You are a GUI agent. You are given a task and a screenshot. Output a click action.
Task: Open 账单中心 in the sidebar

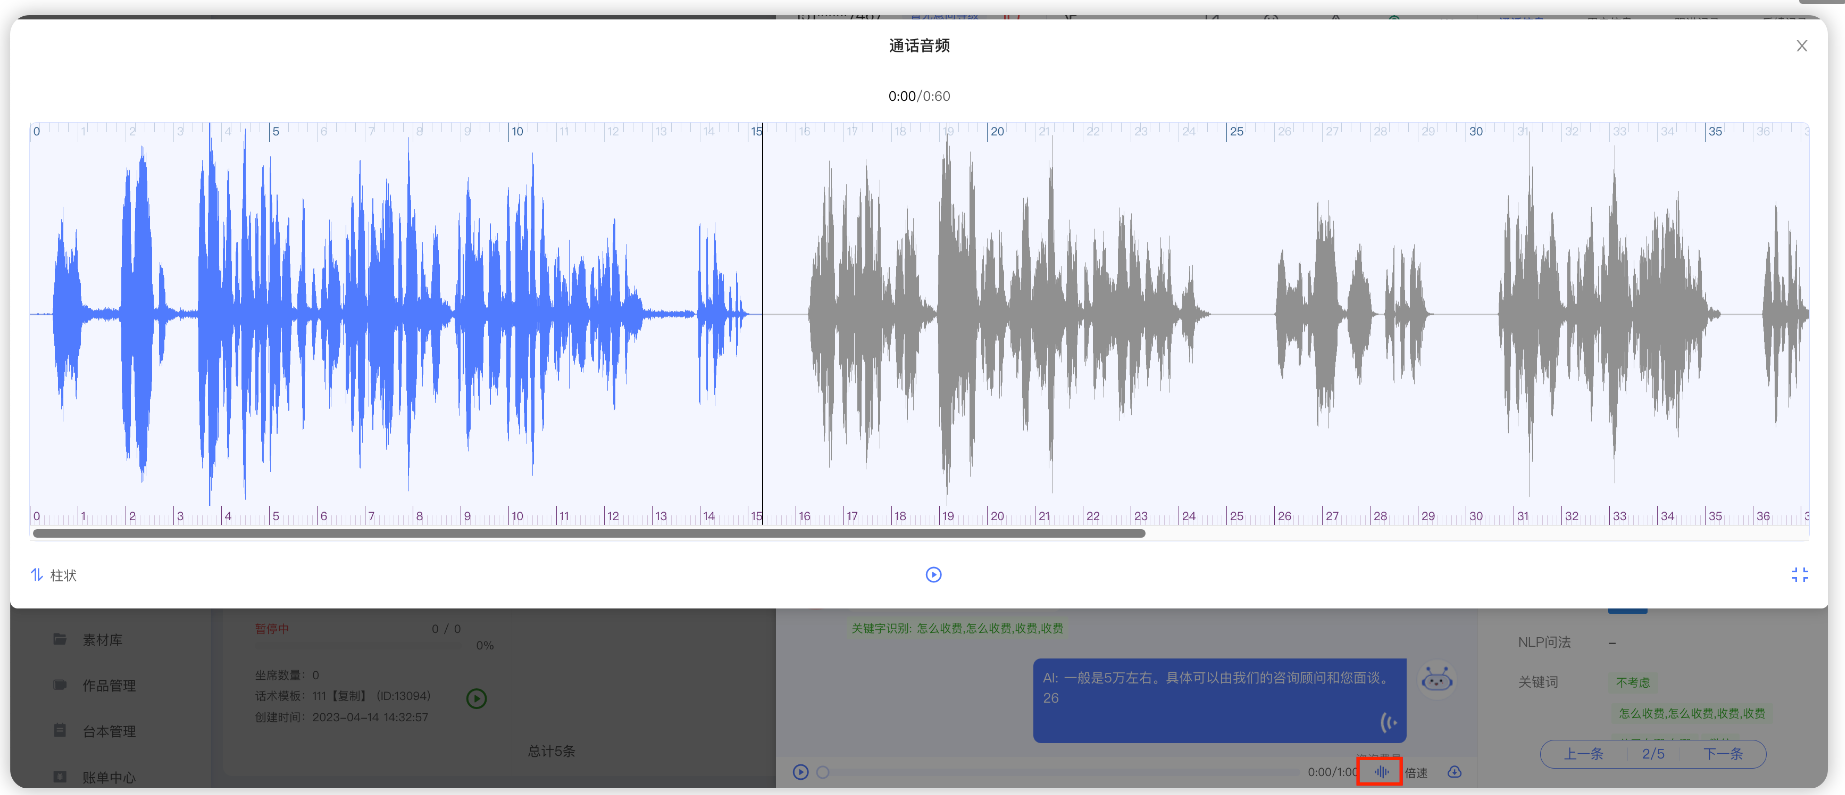tap(108, 777)
